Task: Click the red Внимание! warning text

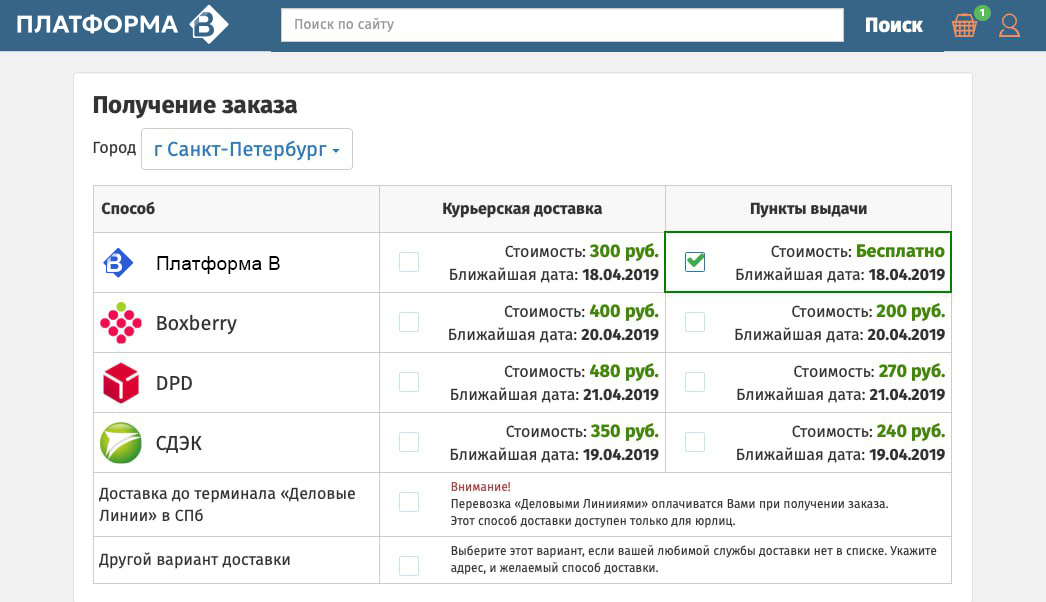Action: coord(480,487)
